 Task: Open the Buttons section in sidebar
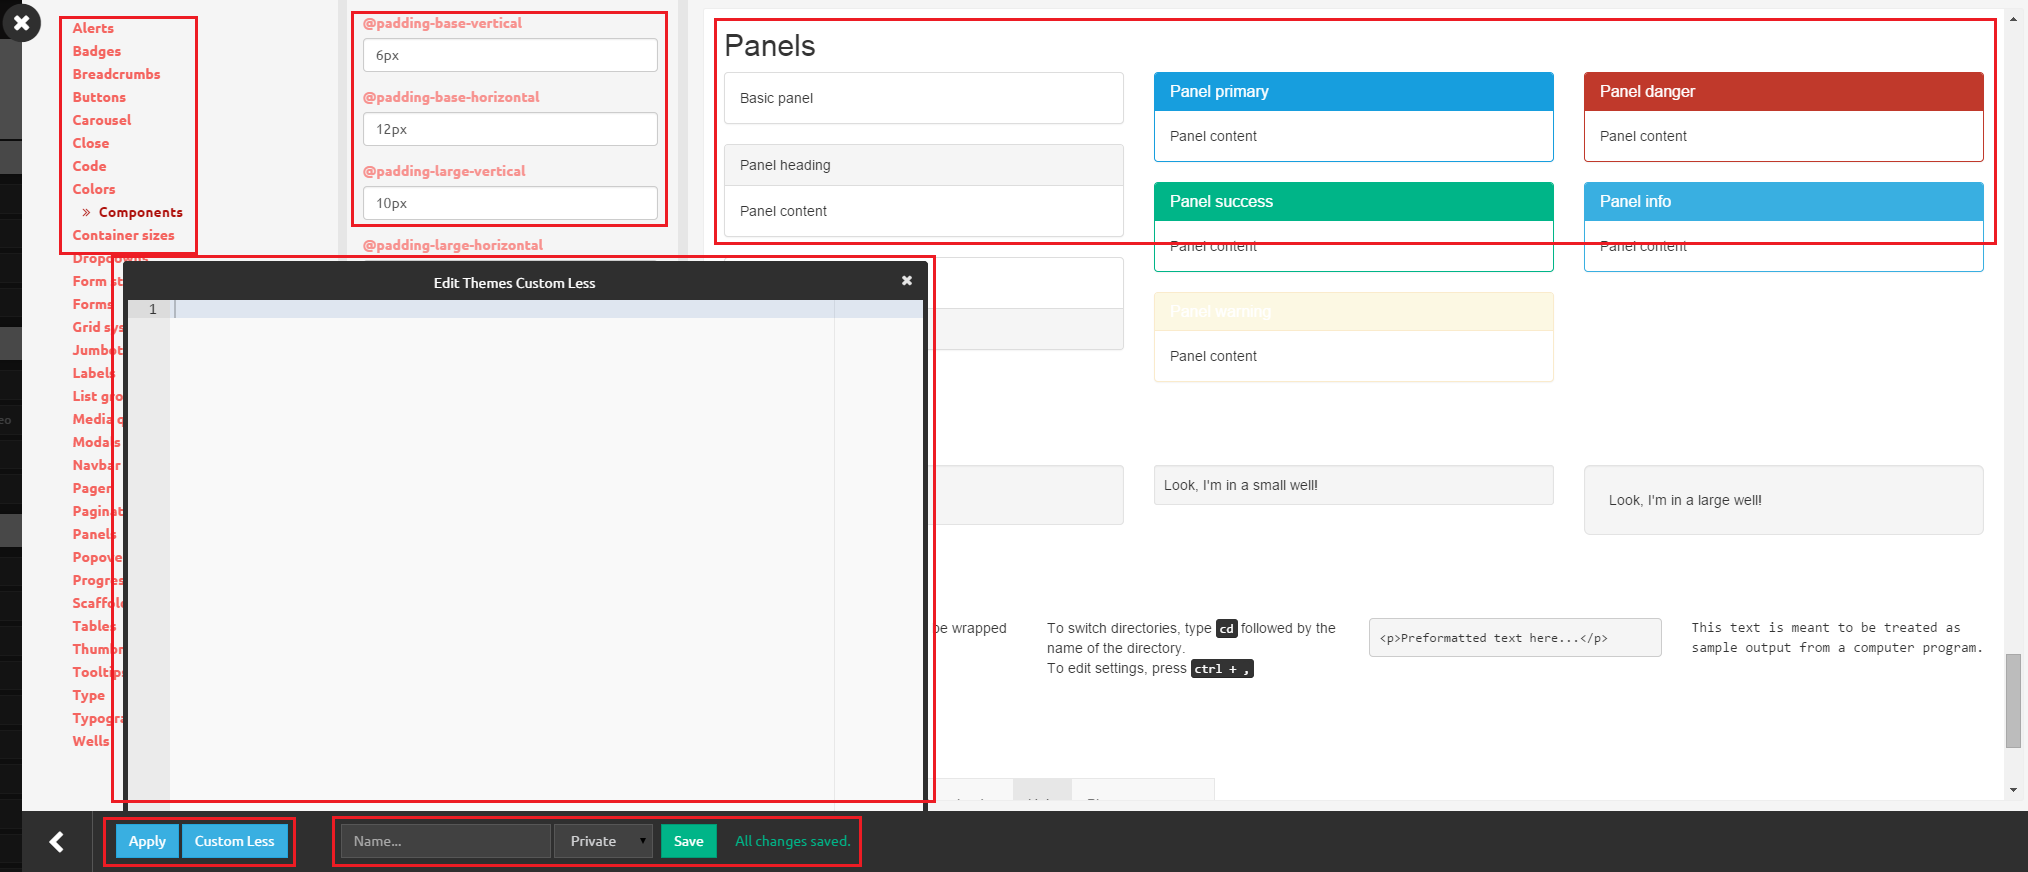(99, 97)
